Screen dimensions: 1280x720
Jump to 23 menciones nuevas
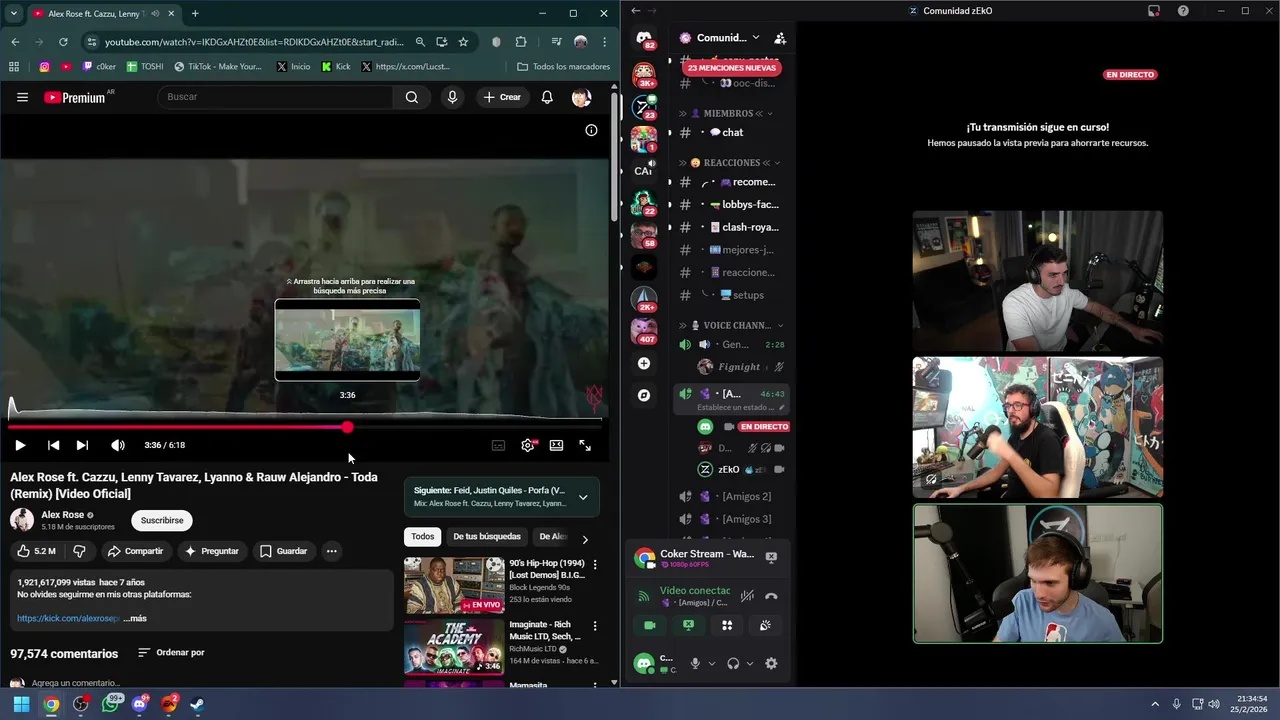click(733, 68)
